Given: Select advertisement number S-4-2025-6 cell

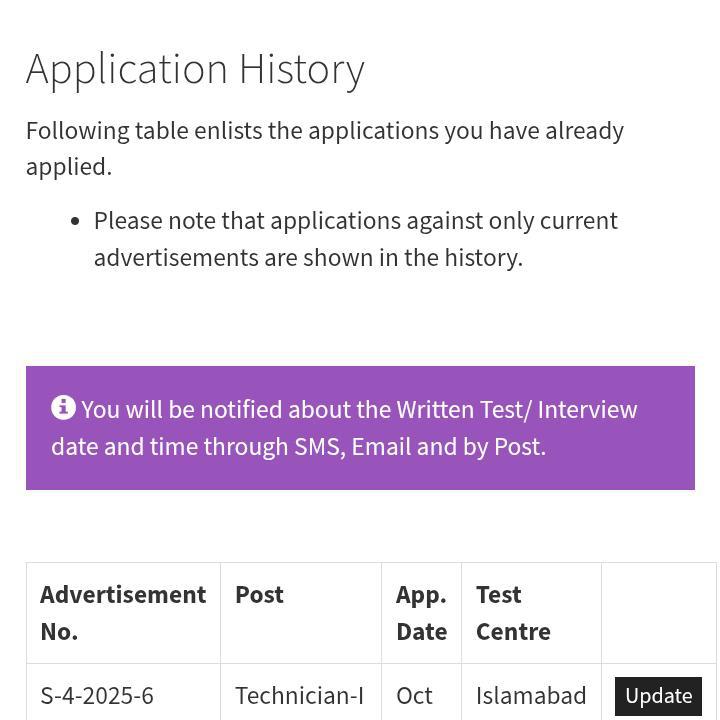Looking at the screenshot, I should tap(97, 695).
